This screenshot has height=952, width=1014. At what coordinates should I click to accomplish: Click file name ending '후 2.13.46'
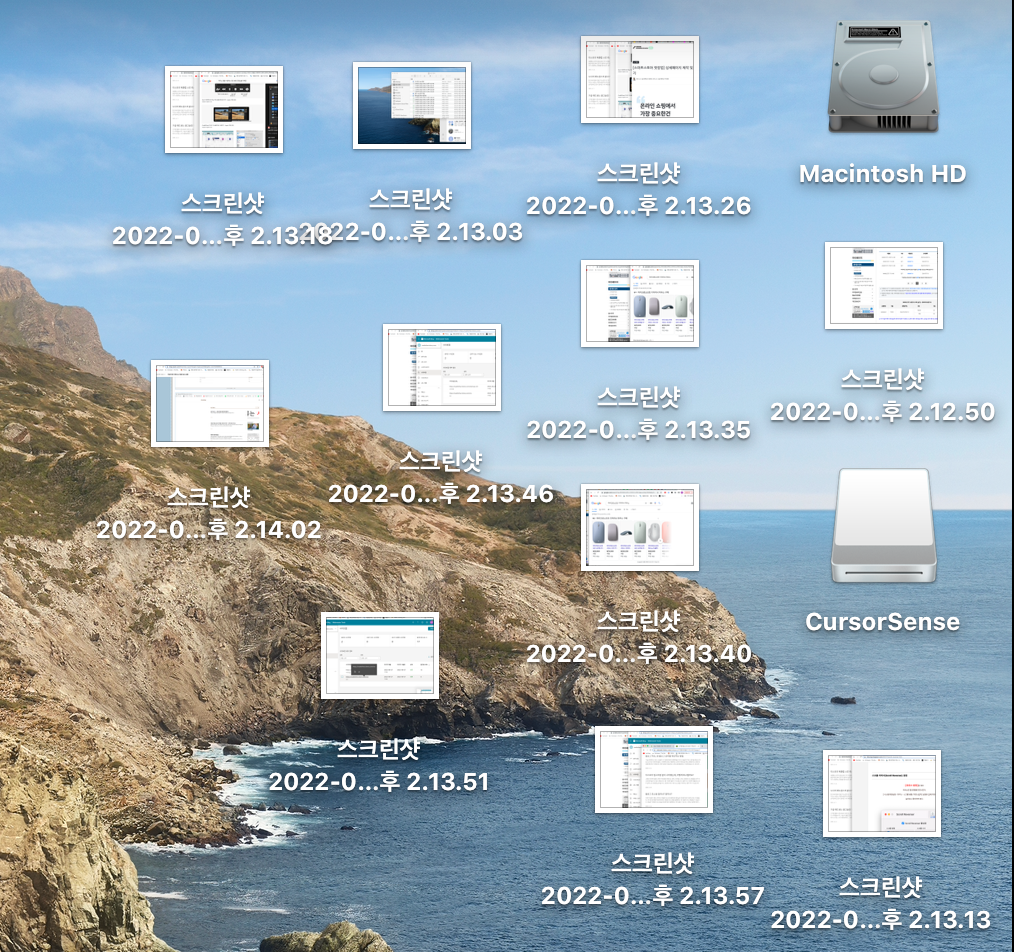click(441, 477)
